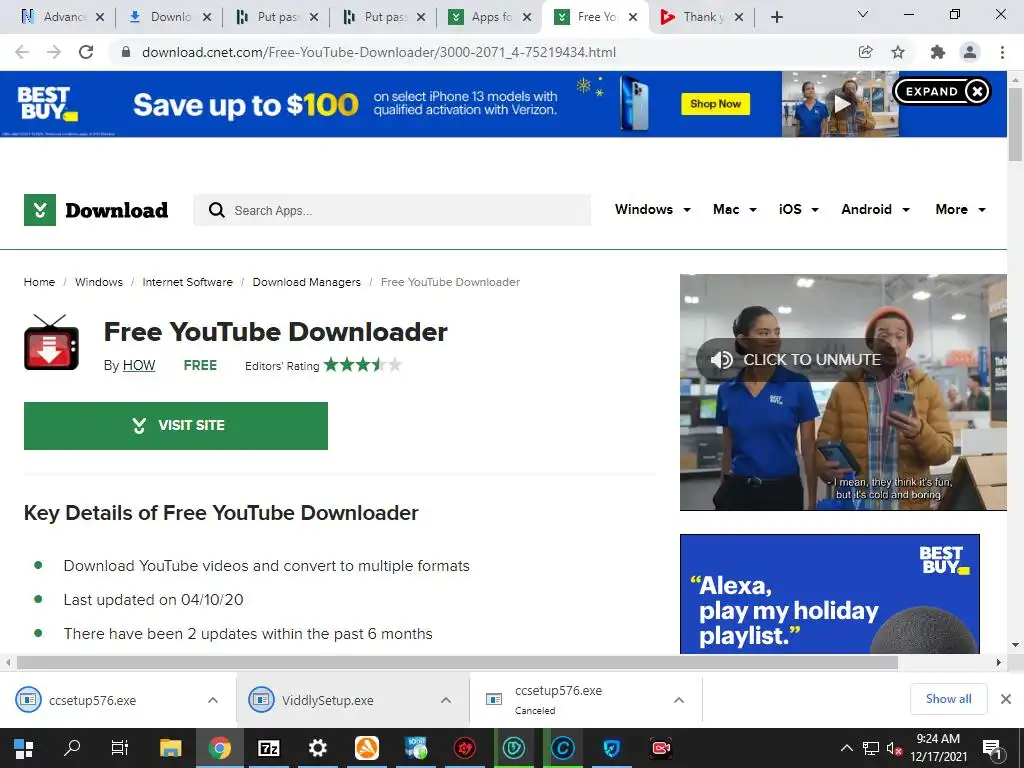Viewport: 1024px width, 768px height.
Task: Close the downloads bar
Action: [1006, 699]
